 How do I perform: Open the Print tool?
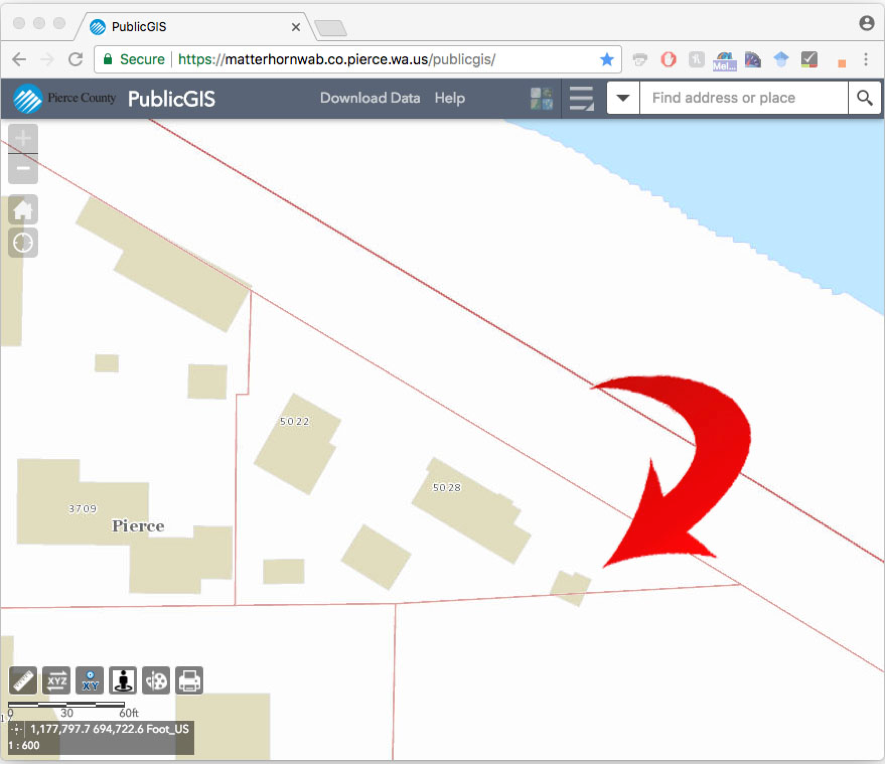tap(189, 680)
